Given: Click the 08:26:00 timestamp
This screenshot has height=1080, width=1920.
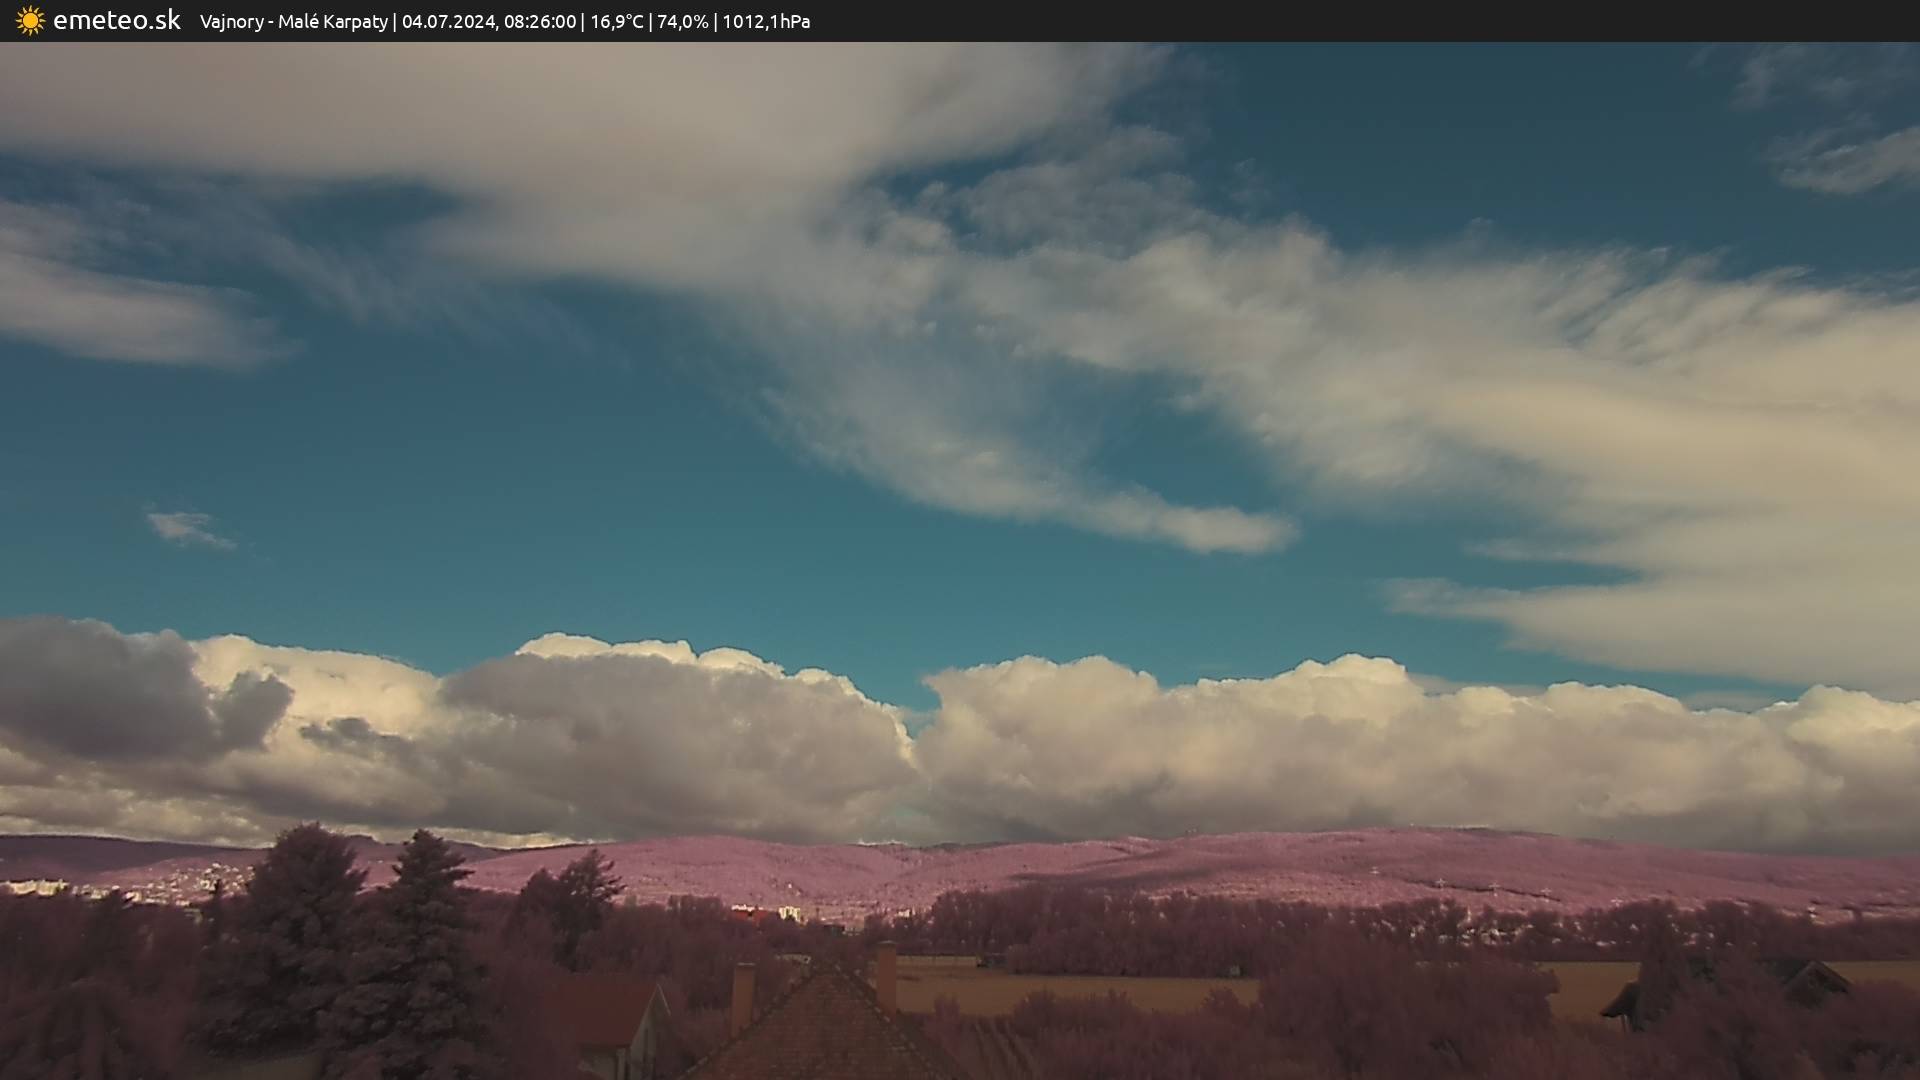Looking at the screenshot, I should [540, 22].
